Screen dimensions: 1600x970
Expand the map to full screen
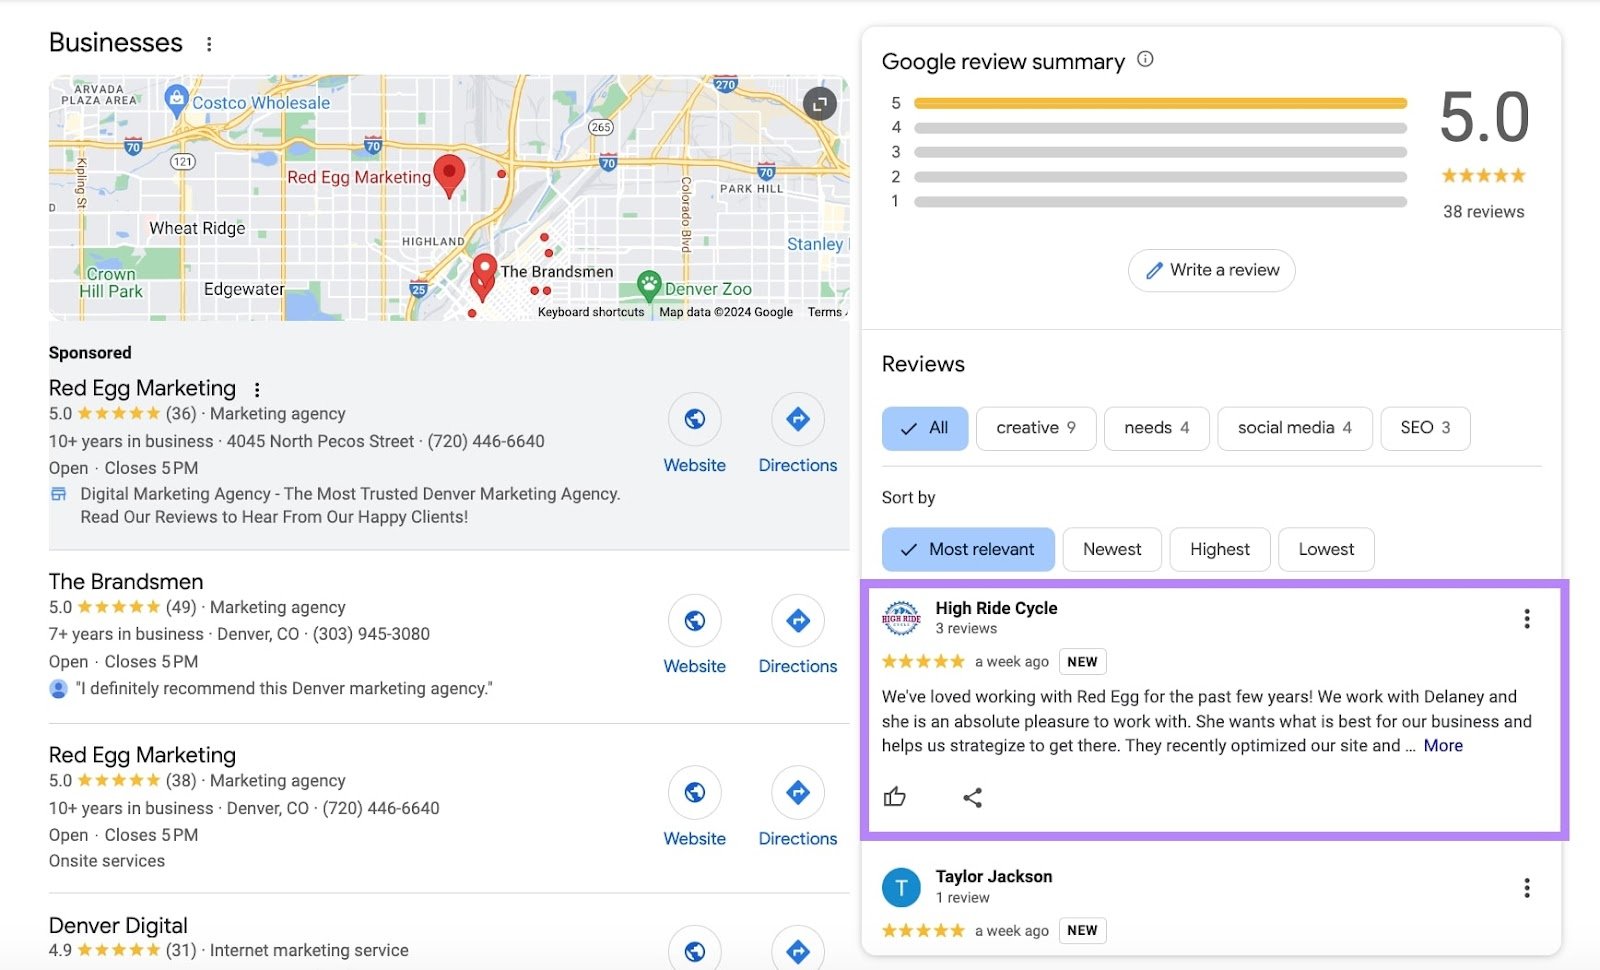819,103
